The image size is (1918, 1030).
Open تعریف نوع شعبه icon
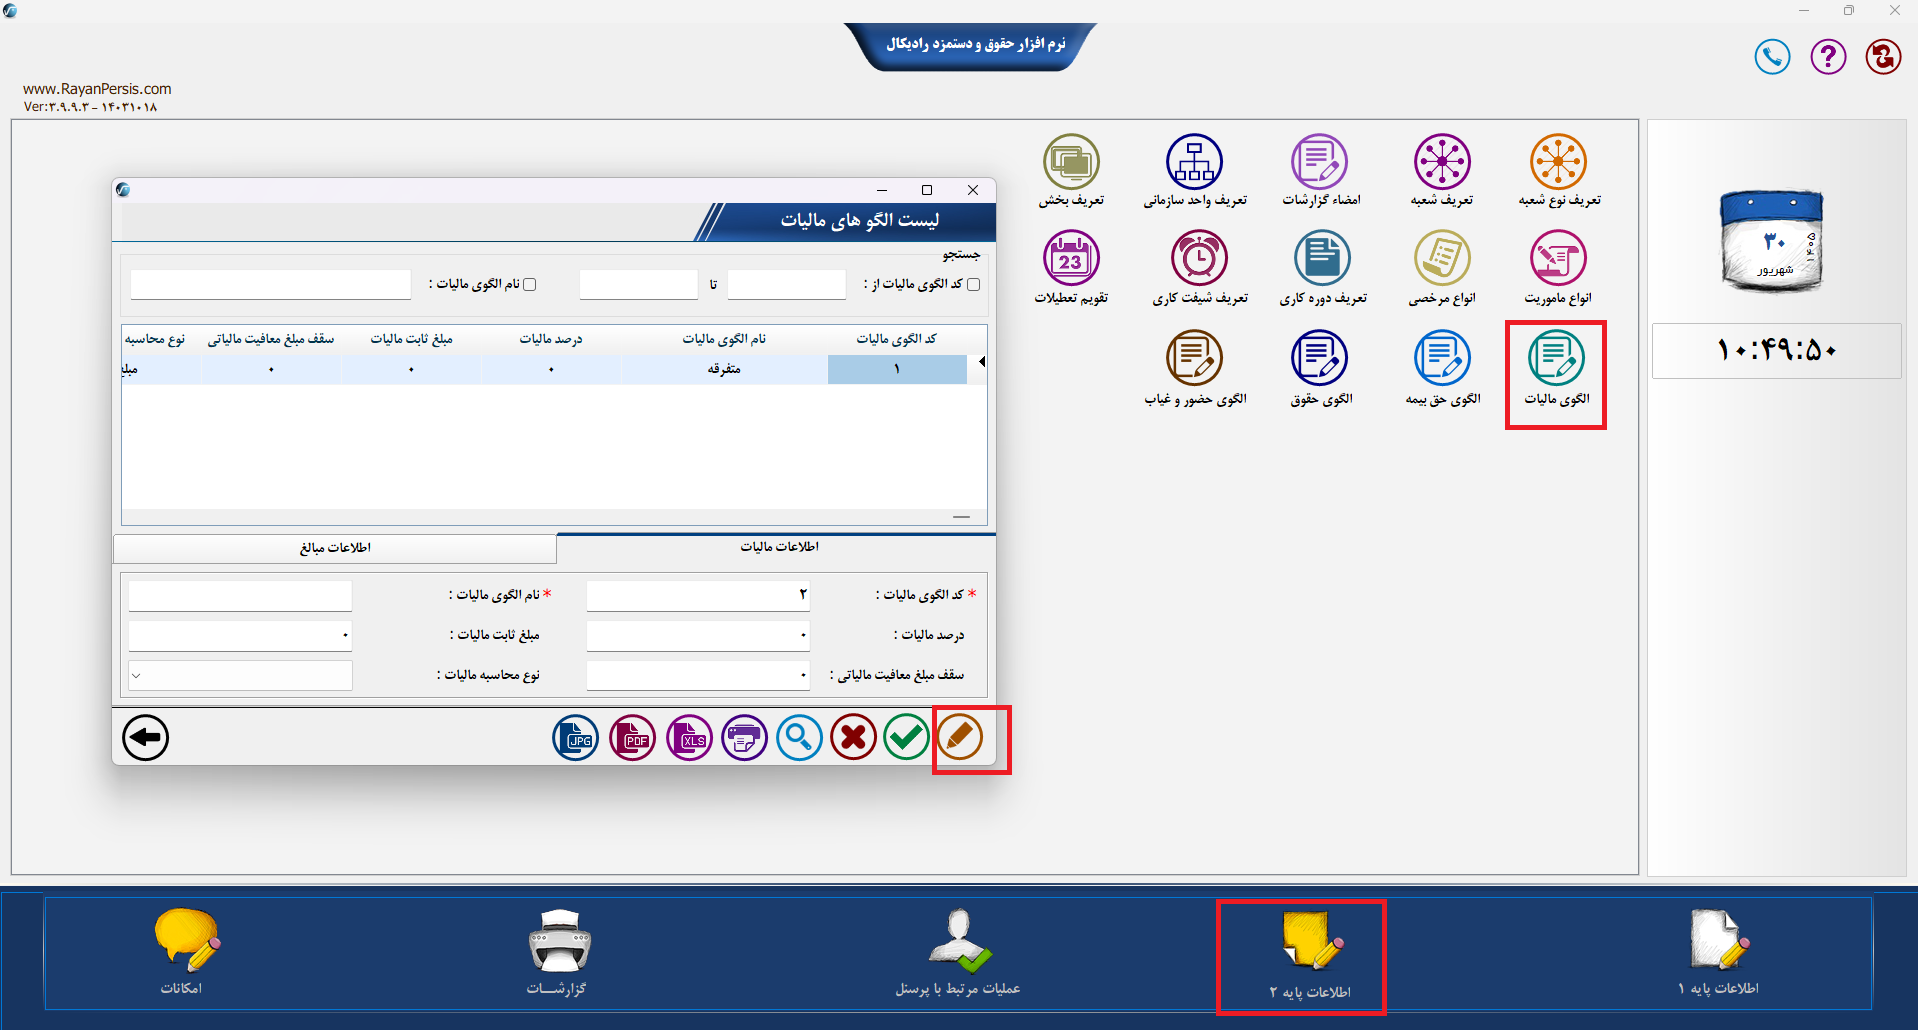tap(1558, 162)
